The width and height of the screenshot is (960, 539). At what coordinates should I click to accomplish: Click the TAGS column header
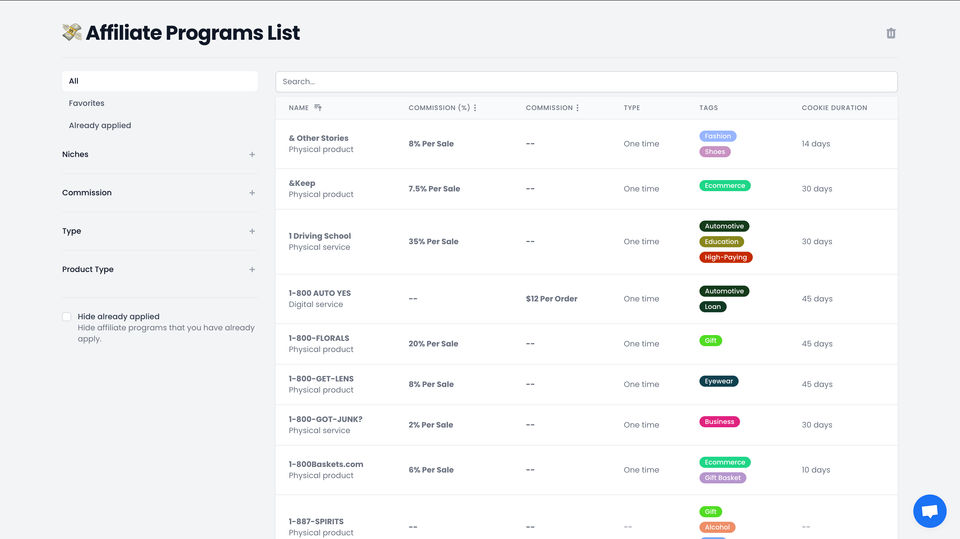(x=708, y=108)
